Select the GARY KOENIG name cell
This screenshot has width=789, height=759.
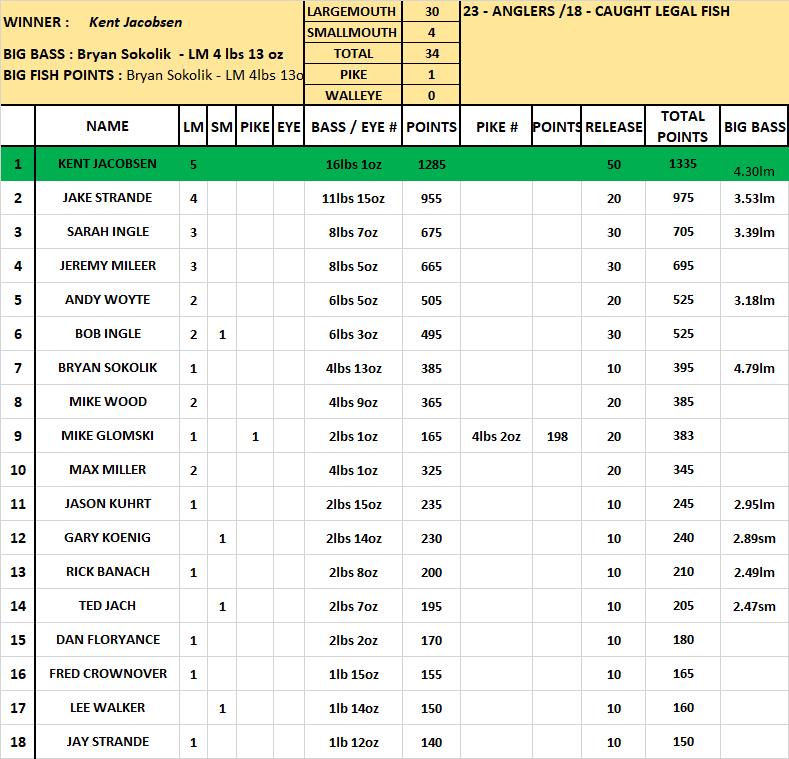pos(107,537)
